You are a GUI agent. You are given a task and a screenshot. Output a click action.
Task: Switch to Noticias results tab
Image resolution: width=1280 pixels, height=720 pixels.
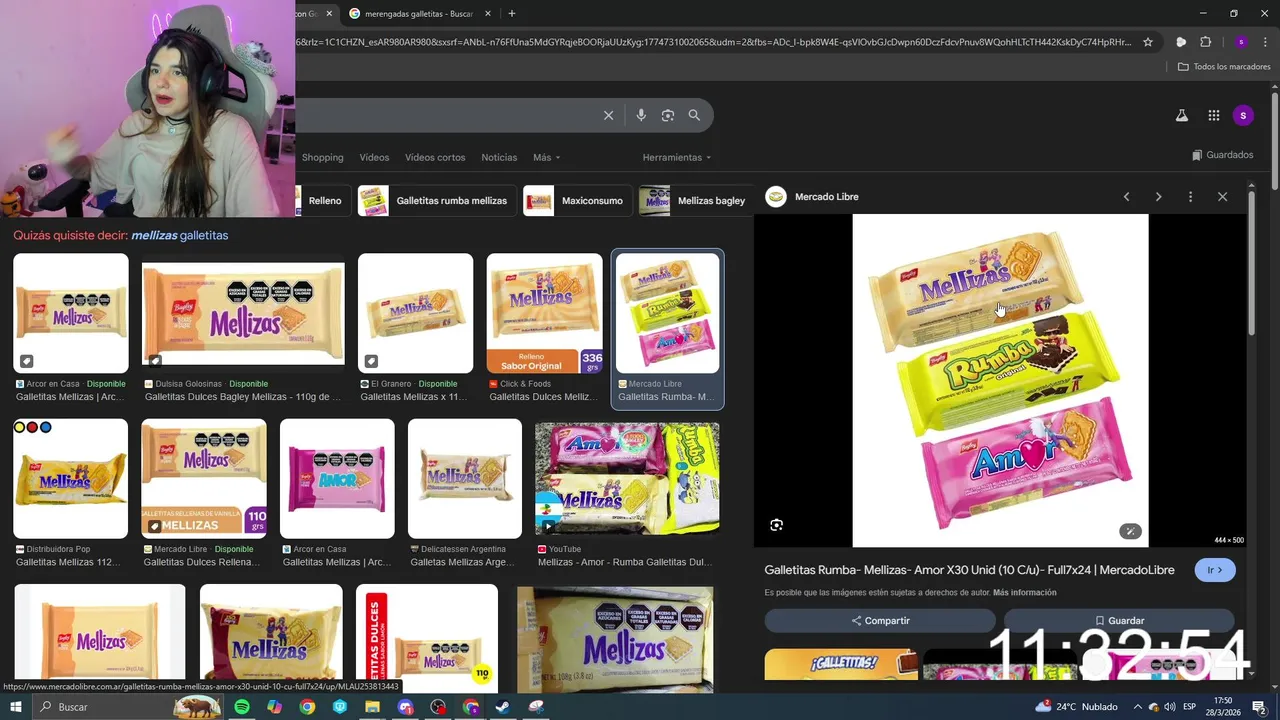pos(499,157)
